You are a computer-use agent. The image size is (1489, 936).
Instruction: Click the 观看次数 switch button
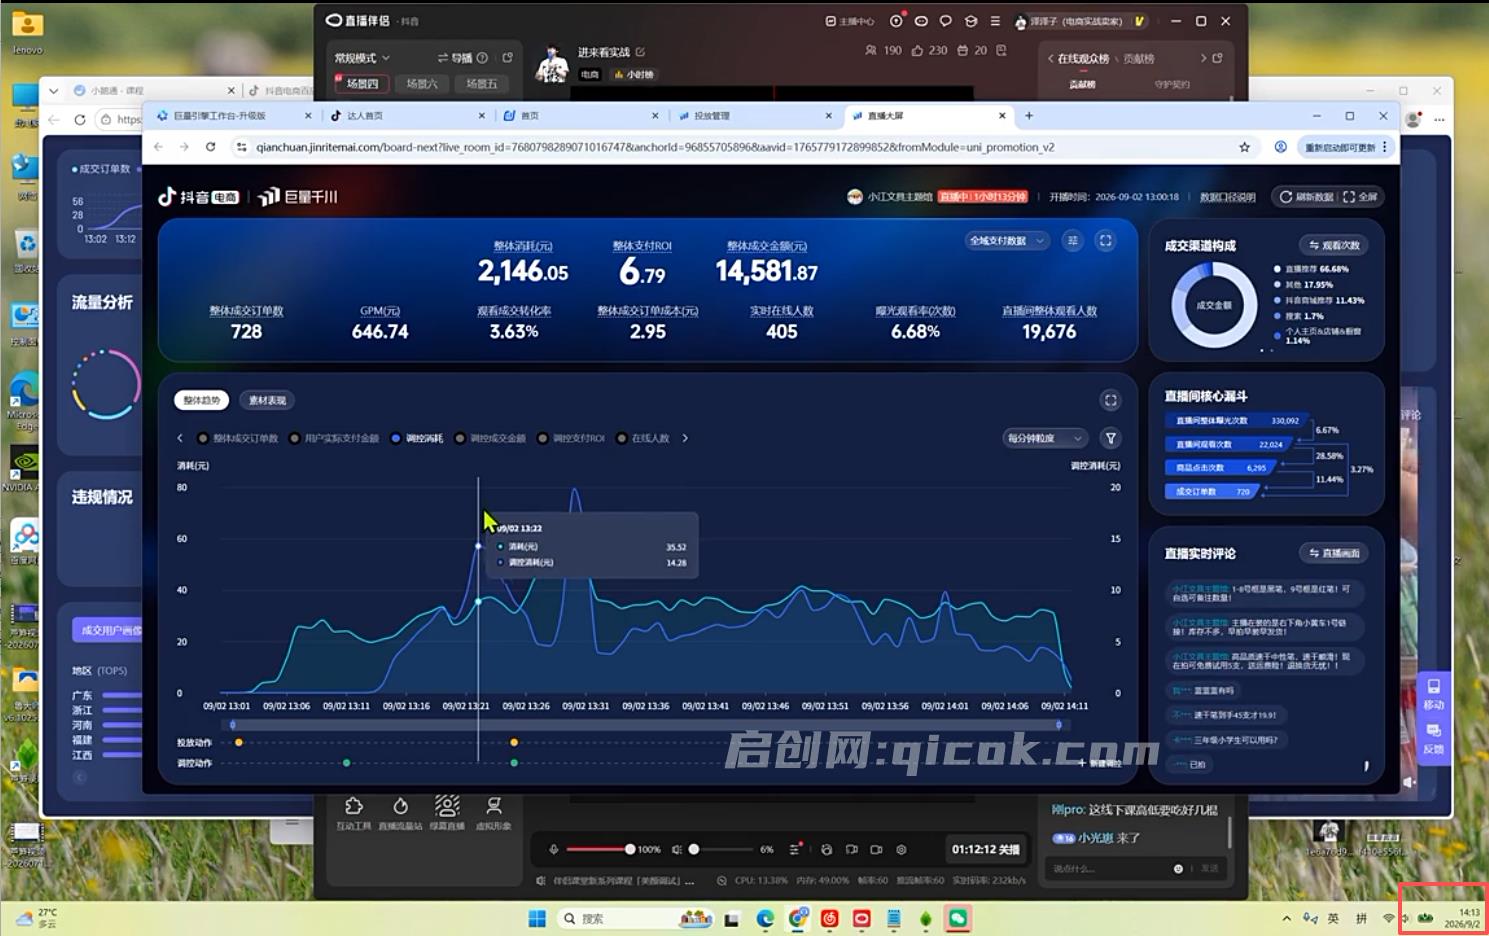point(1334,245)
